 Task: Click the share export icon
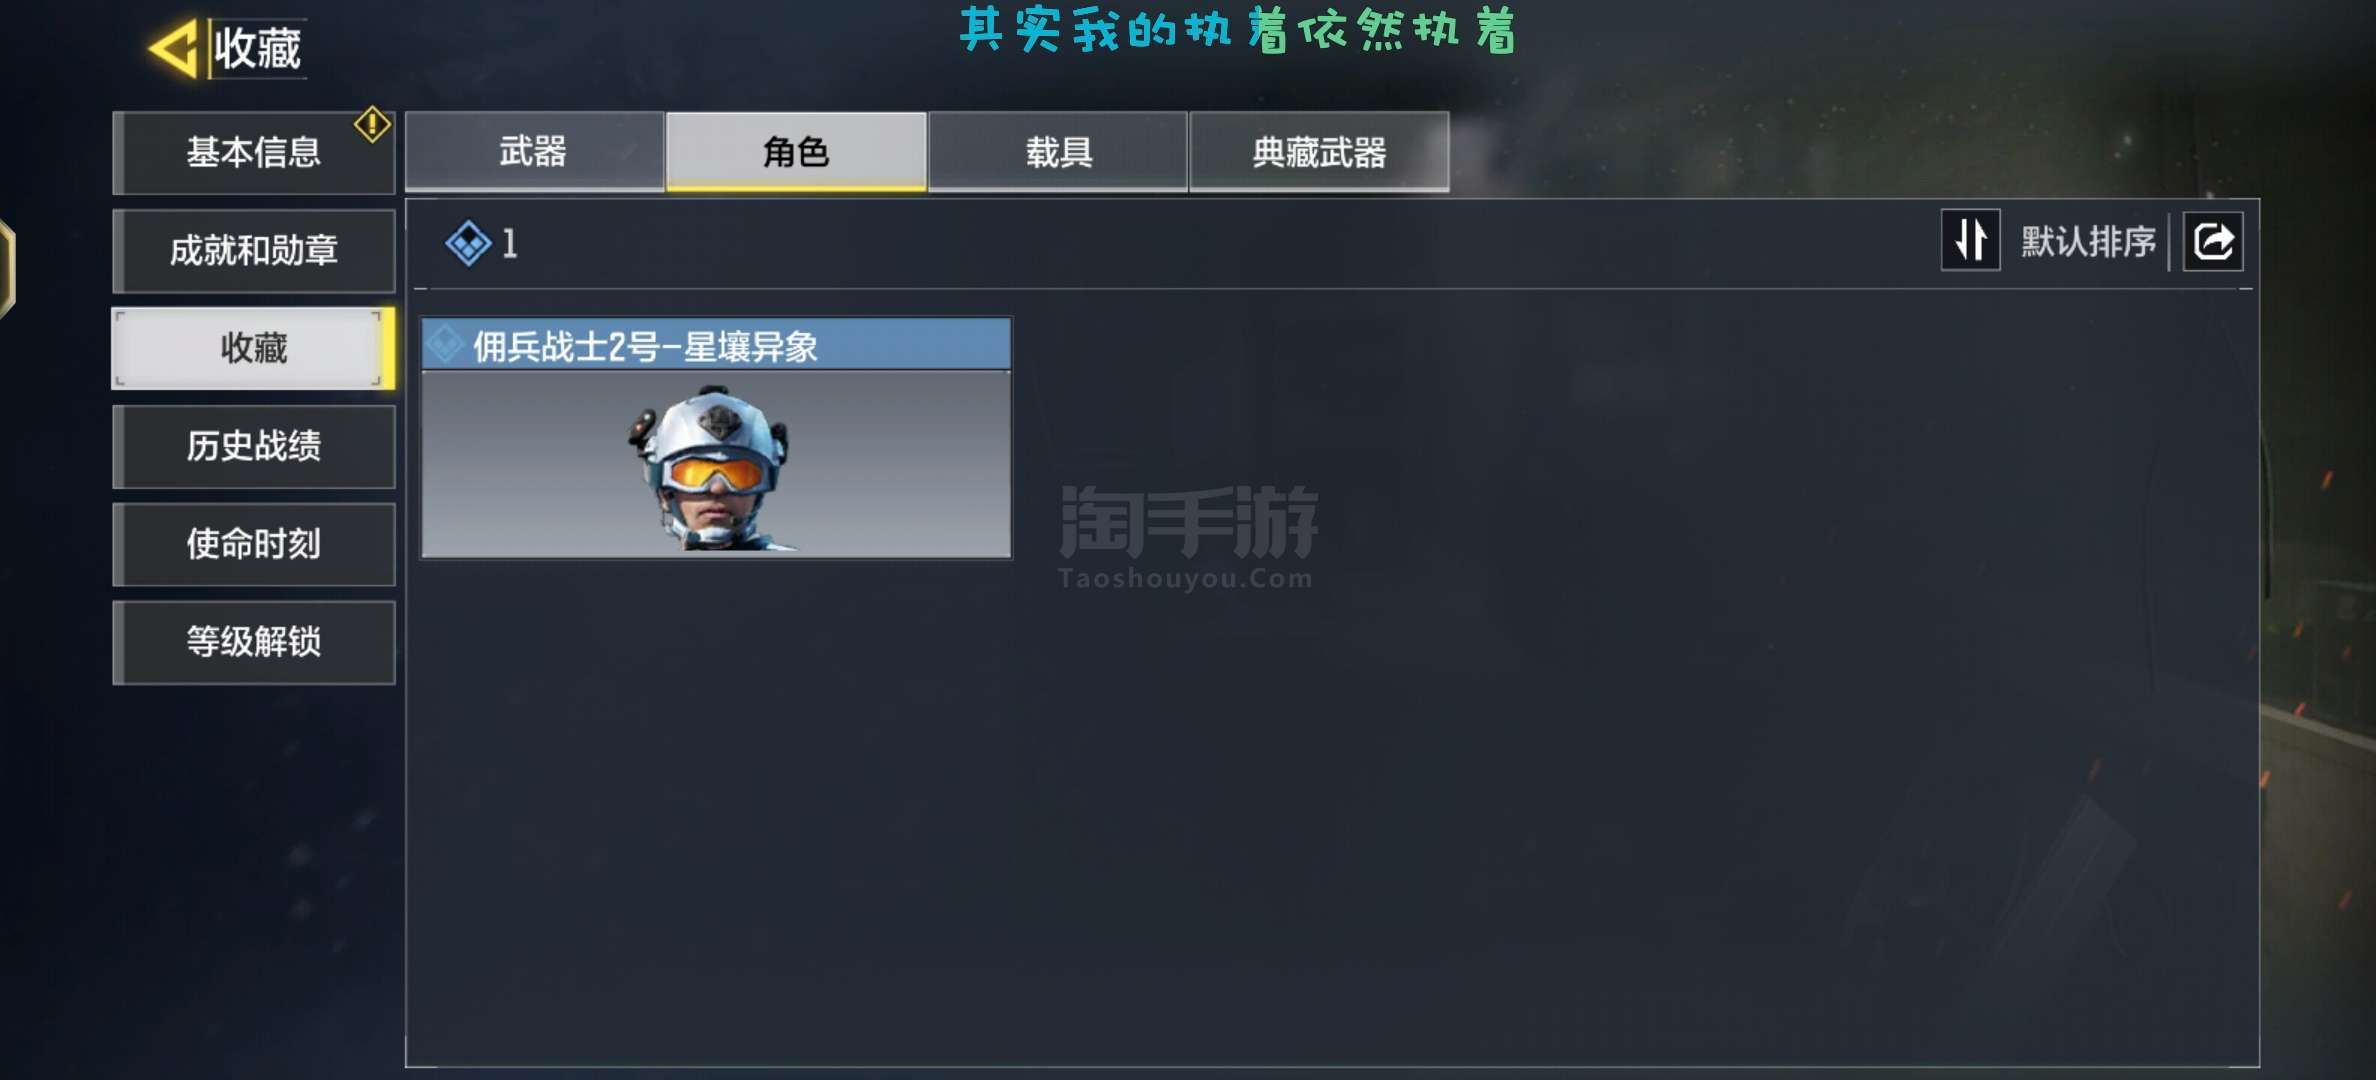click(x=2212, y=241)
